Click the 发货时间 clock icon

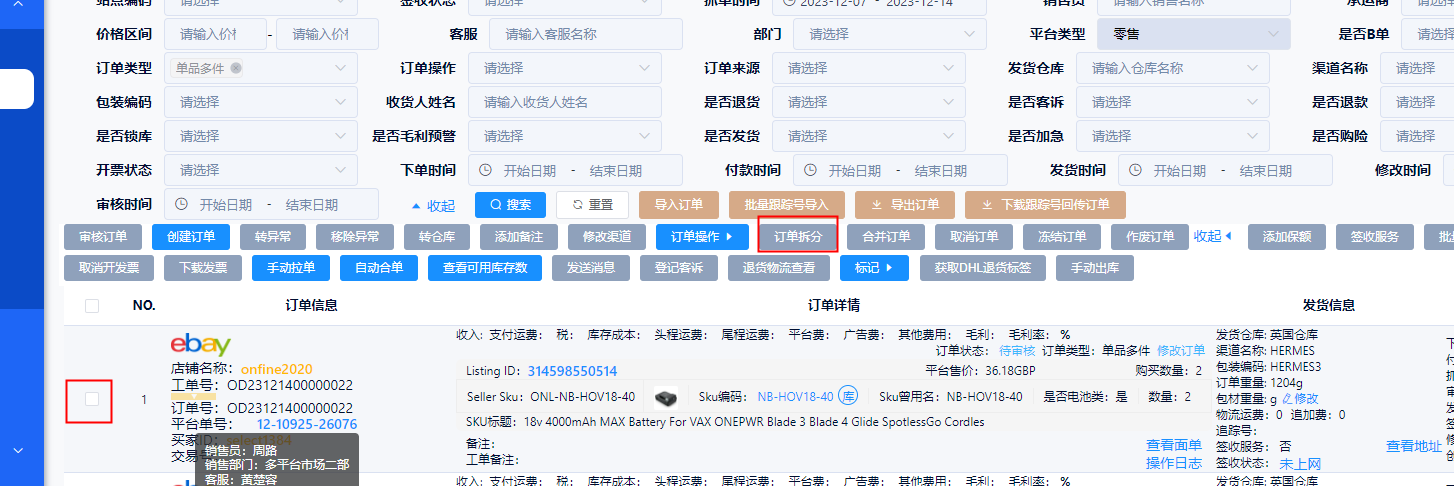[1135, 170]
